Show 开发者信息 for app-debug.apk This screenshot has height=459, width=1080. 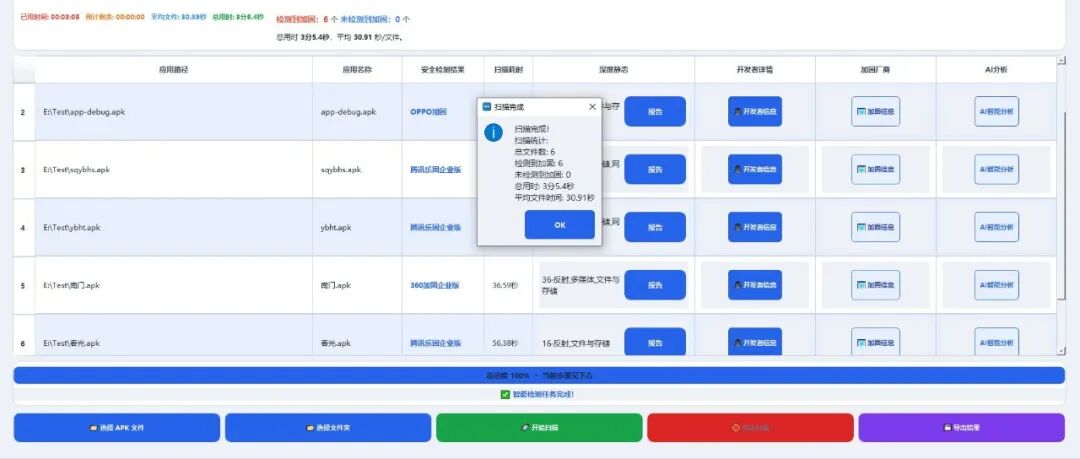point(755,112)
